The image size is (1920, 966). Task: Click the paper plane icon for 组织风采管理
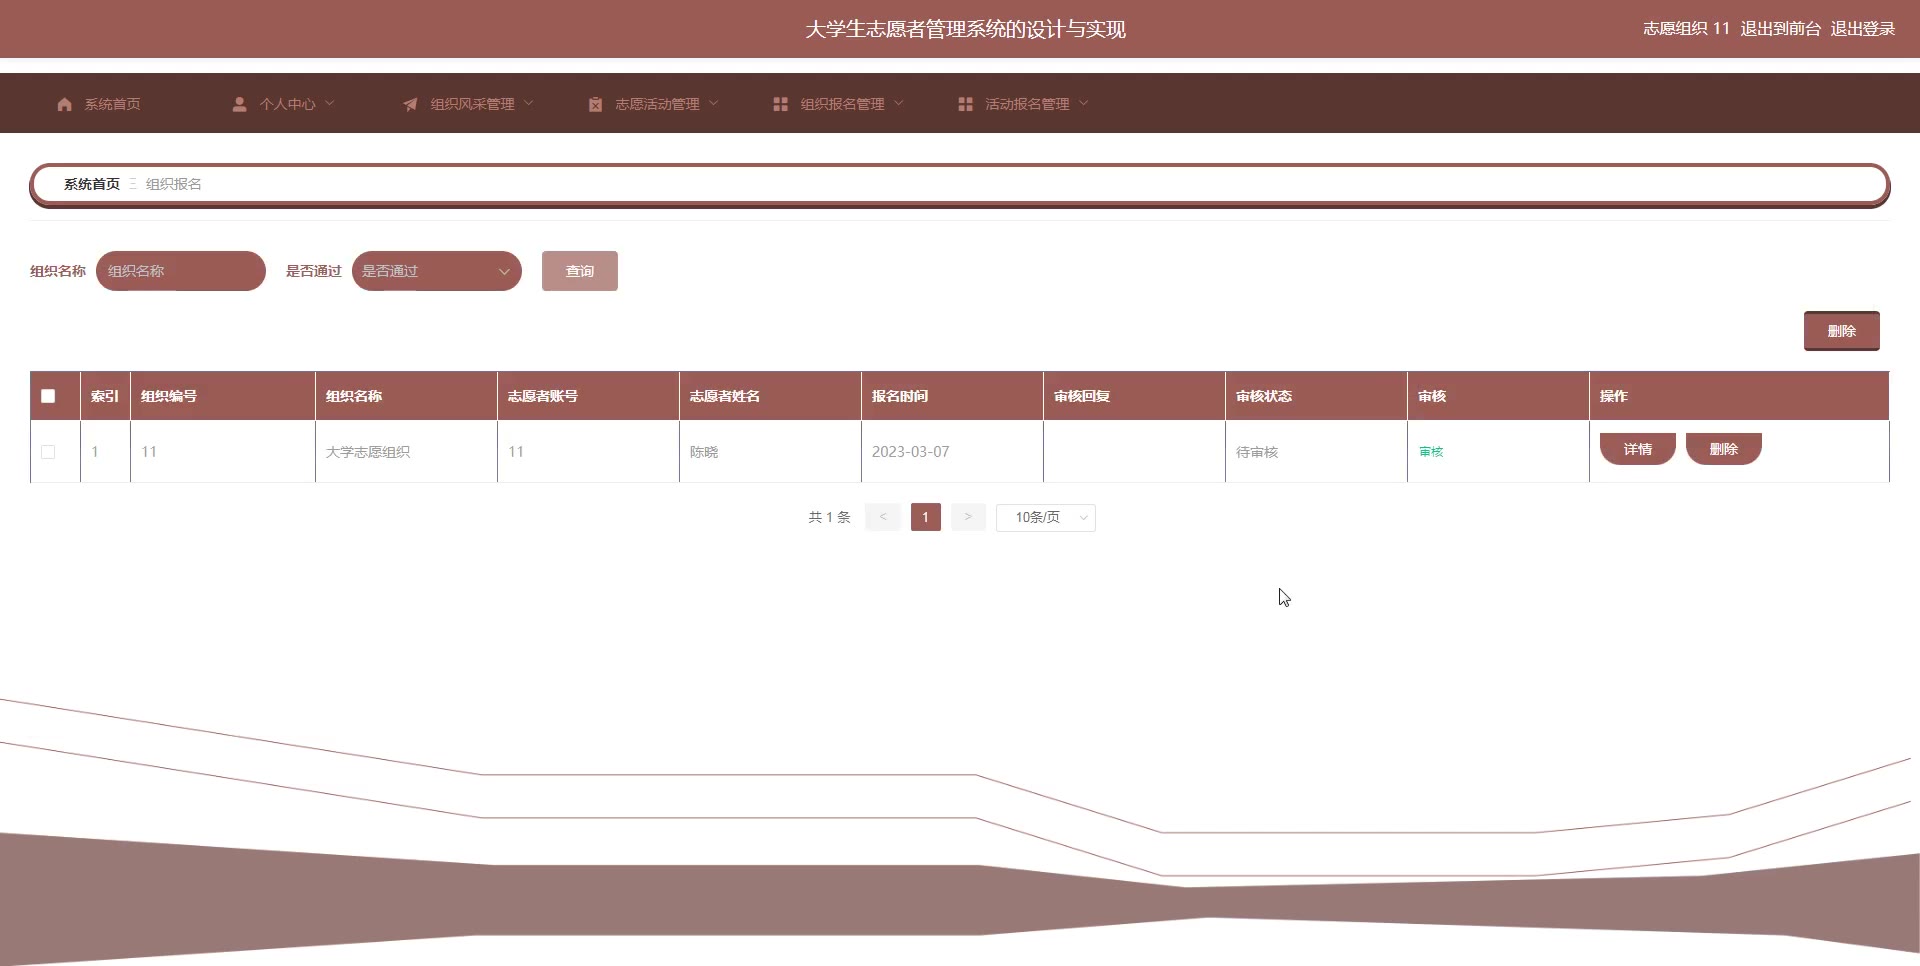410,104
